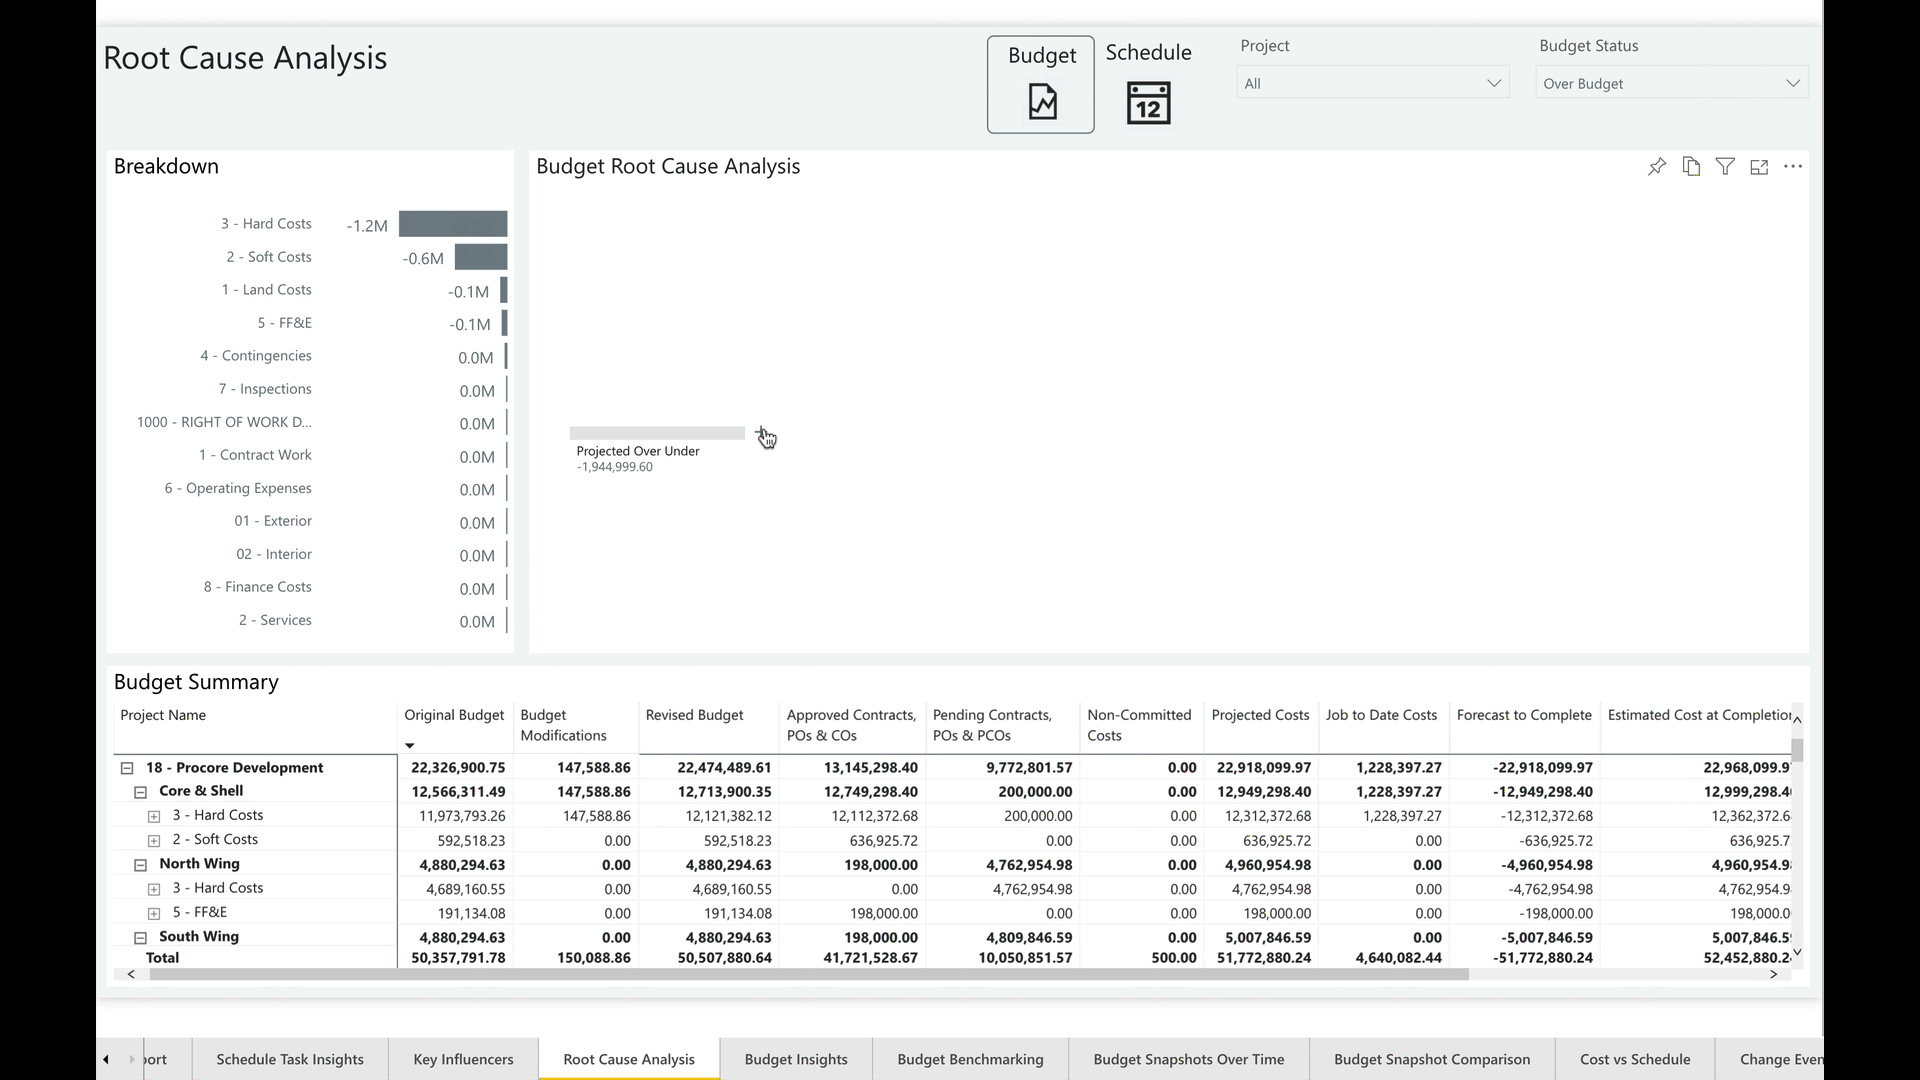Open filters on visual via funnel icon

(x=1725, y=167)
